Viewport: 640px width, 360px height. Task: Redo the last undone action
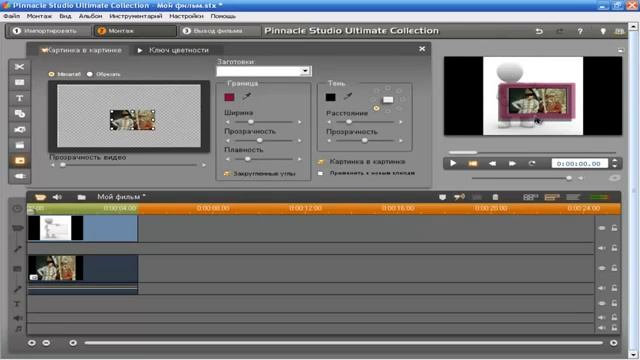point(560,31)
